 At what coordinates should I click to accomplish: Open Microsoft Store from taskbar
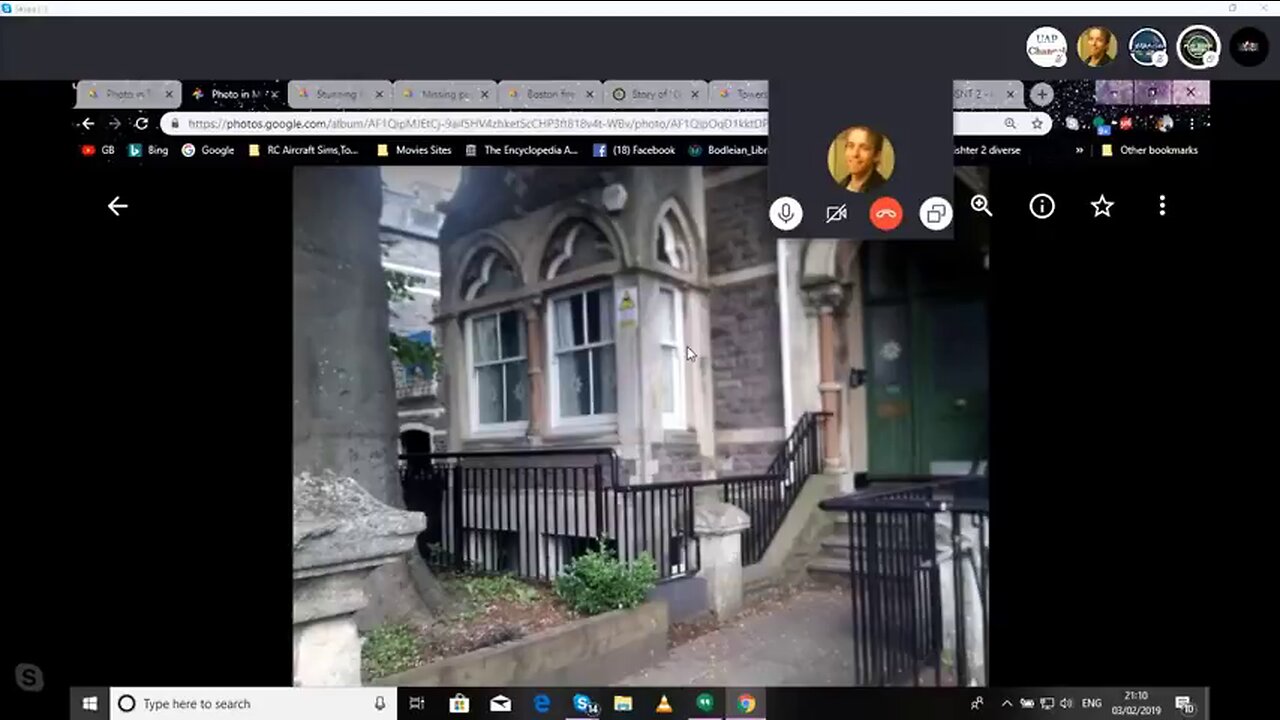459,704
